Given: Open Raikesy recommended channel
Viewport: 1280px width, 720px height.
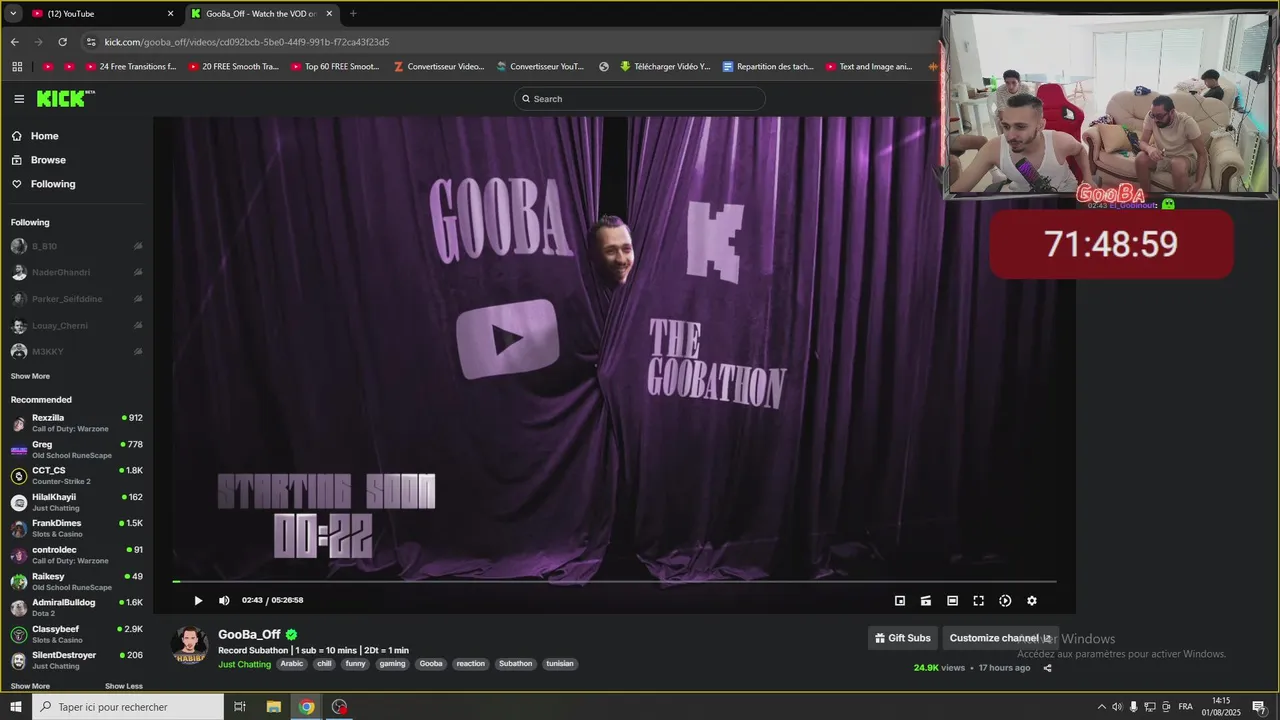Looking at the screenshot, I should (x=76, y=581).
